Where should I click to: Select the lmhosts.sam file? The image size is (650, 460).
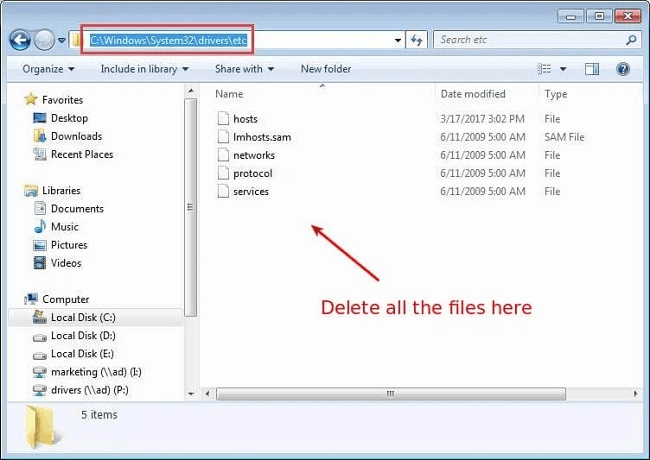pyautogui.click(x=261, y=137)
